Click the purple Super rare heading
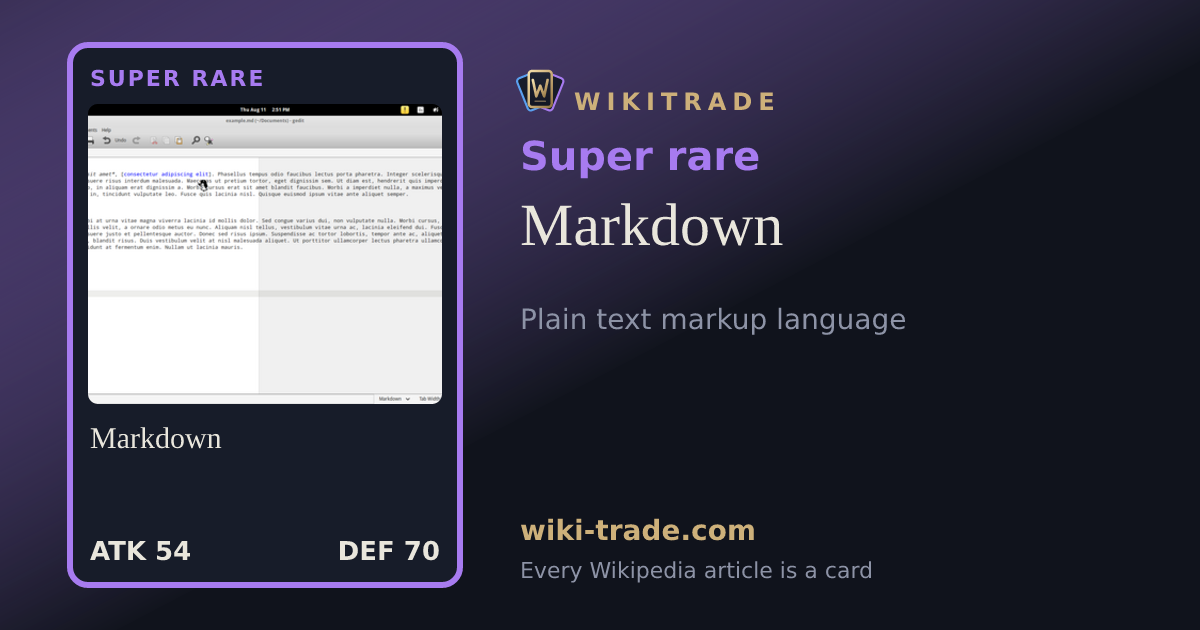The width and height of the screenshot is (1200, 630). click(x=640, y=157)
